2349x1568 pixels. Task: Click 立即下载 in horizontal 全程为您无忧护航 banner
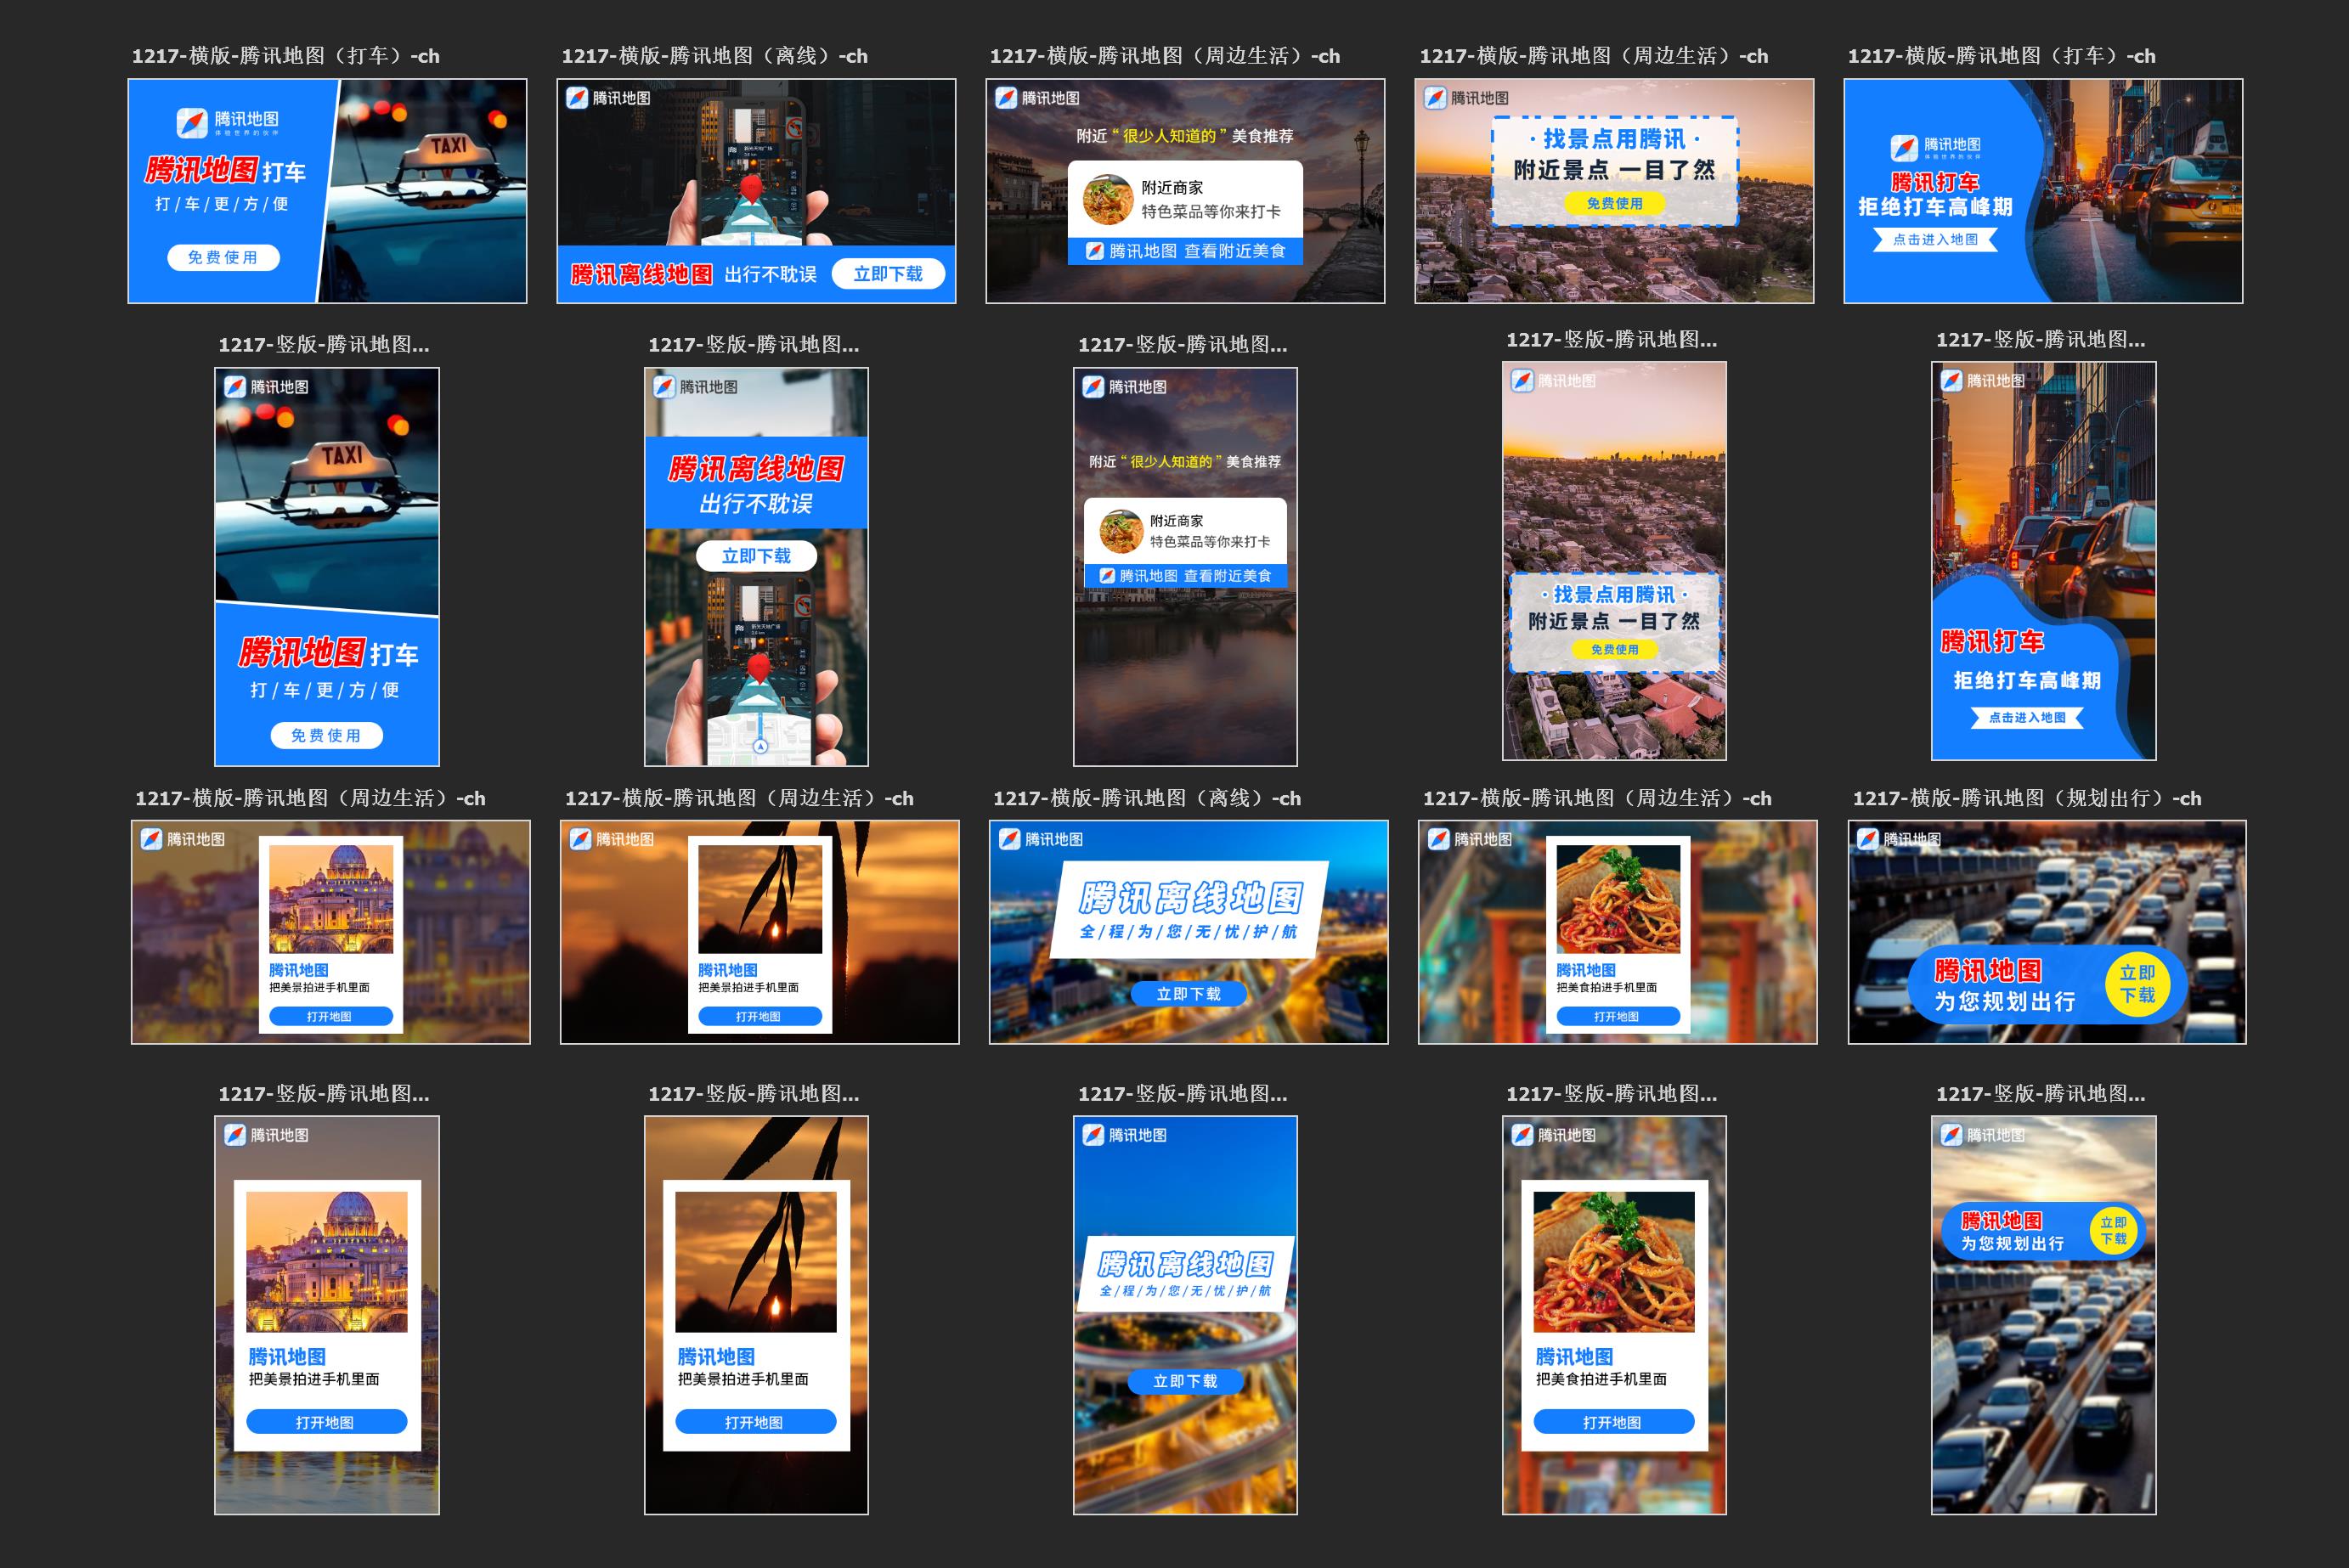[1188, 994]
